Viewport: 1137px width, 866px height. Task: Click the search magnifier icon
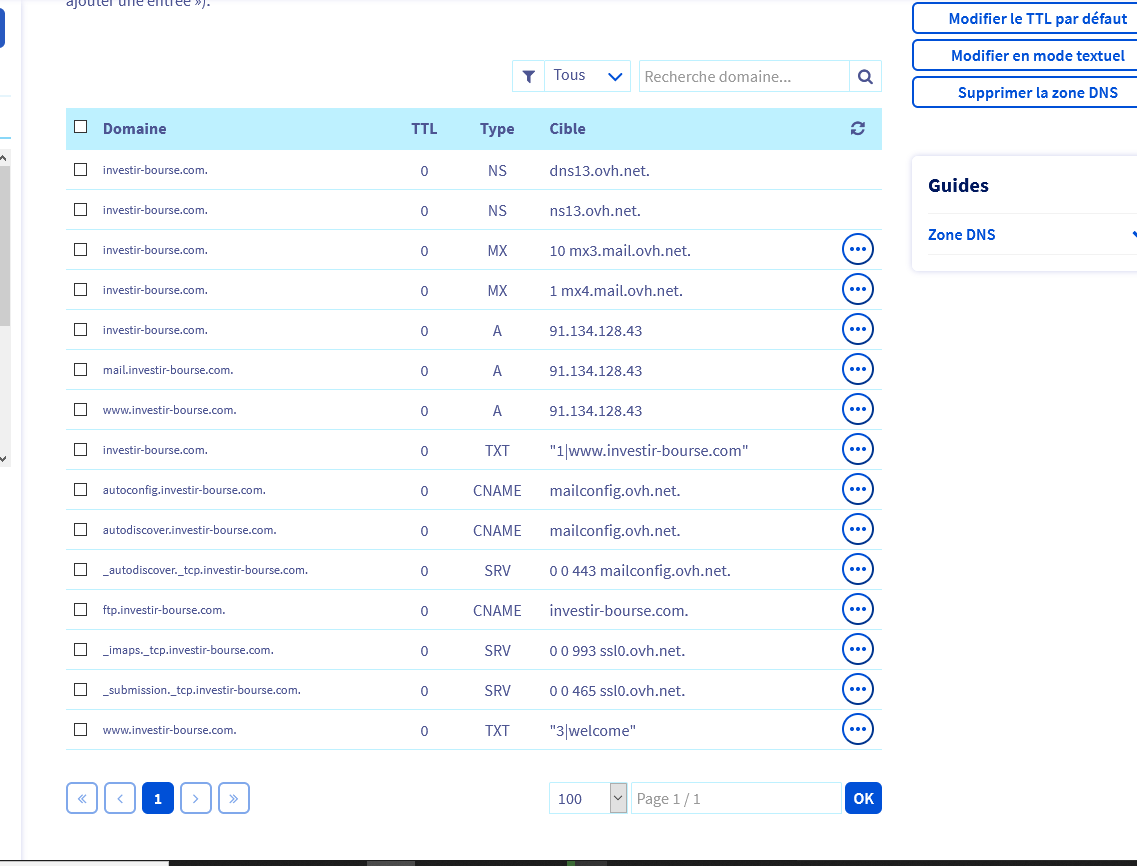coord(865,76)
